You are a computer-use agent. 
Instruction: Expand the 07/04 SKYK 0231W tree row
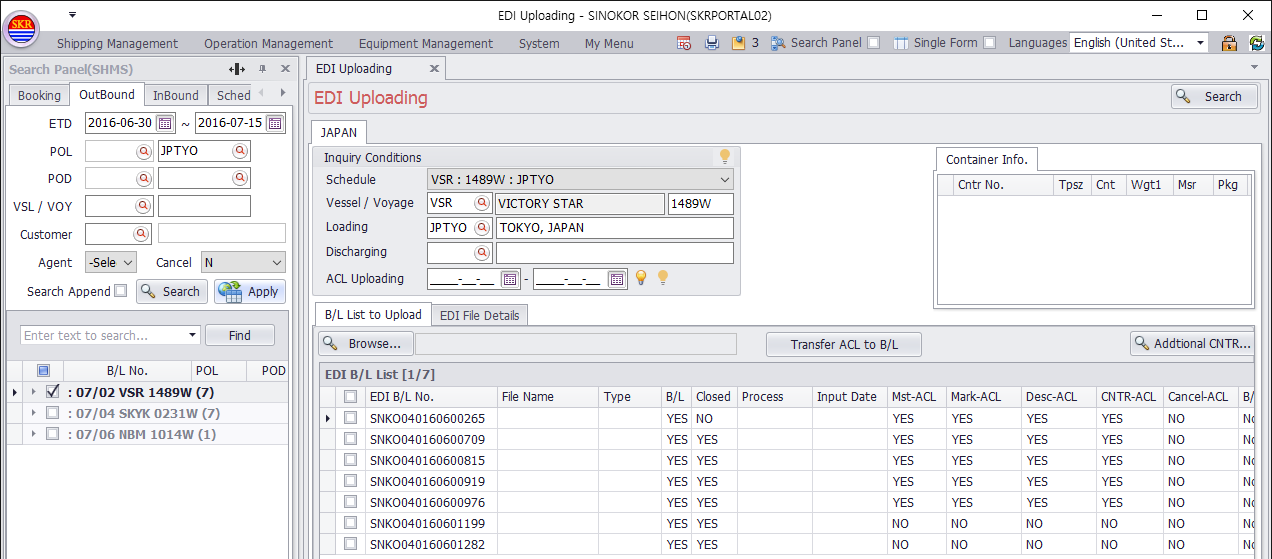click(x=33, y=413)
